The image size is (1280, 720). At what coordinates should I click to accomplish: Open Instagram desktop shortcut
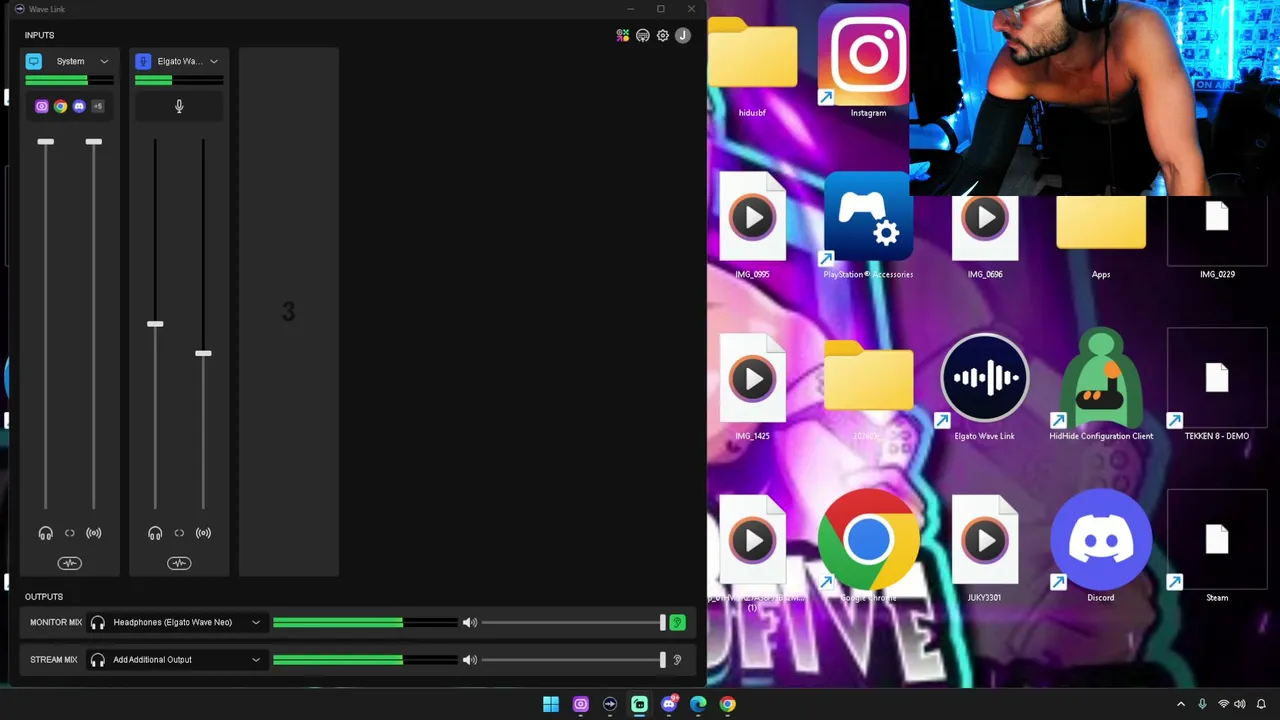(868, 62)
